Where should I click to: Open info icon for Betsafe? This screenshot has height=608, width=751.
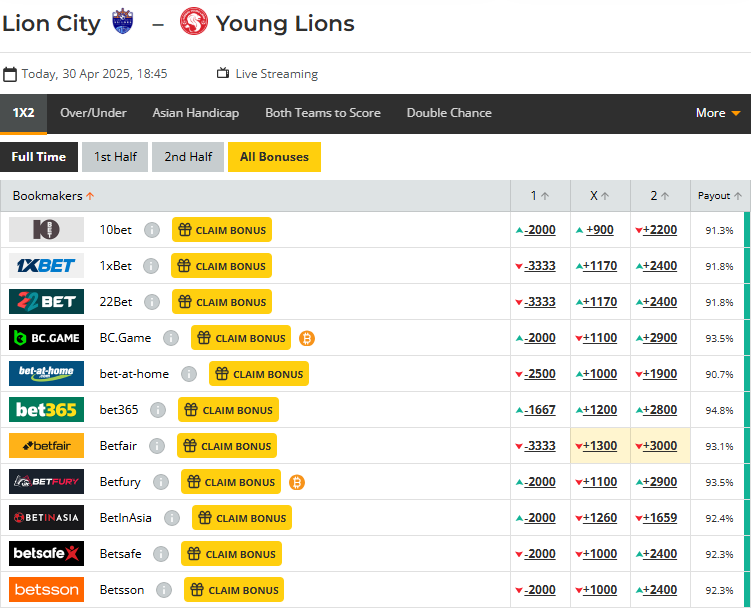click(161, 554)
